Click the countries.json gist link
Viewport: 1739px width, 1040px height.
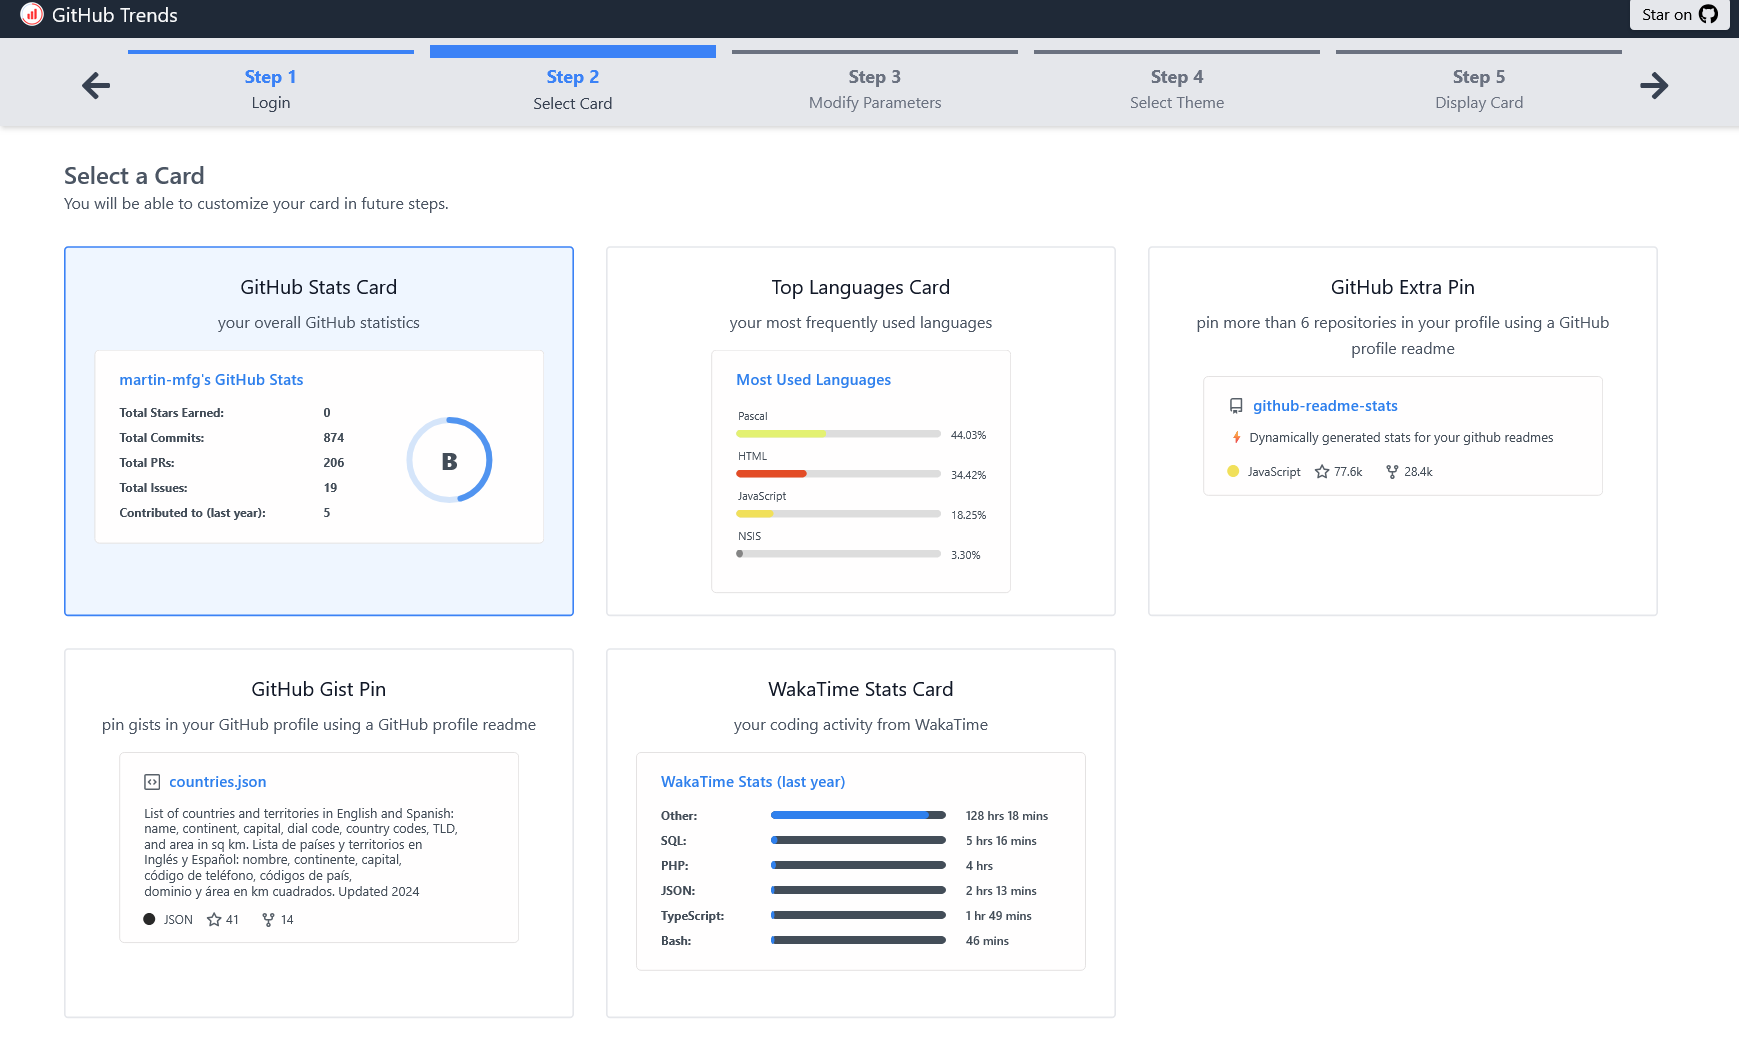tap(217, 782)
